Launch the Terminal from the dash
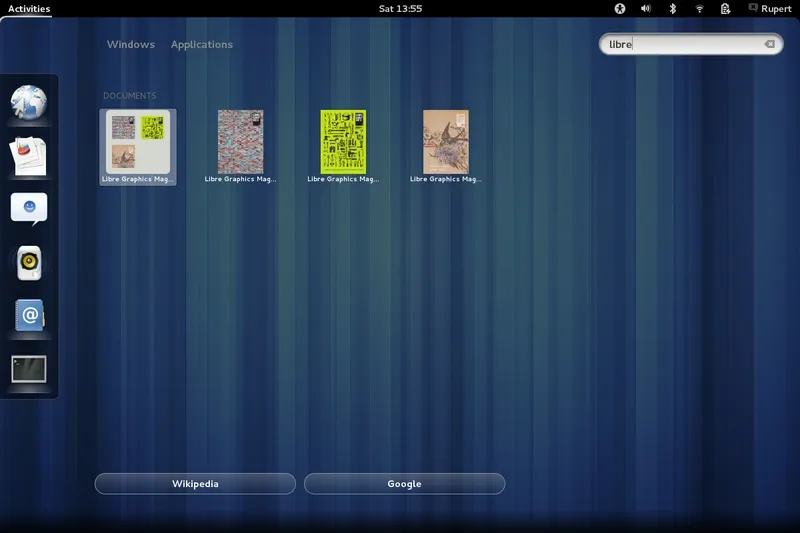This screenshot has width=800, height=533. pyautogui.click(x=29, y=369)
